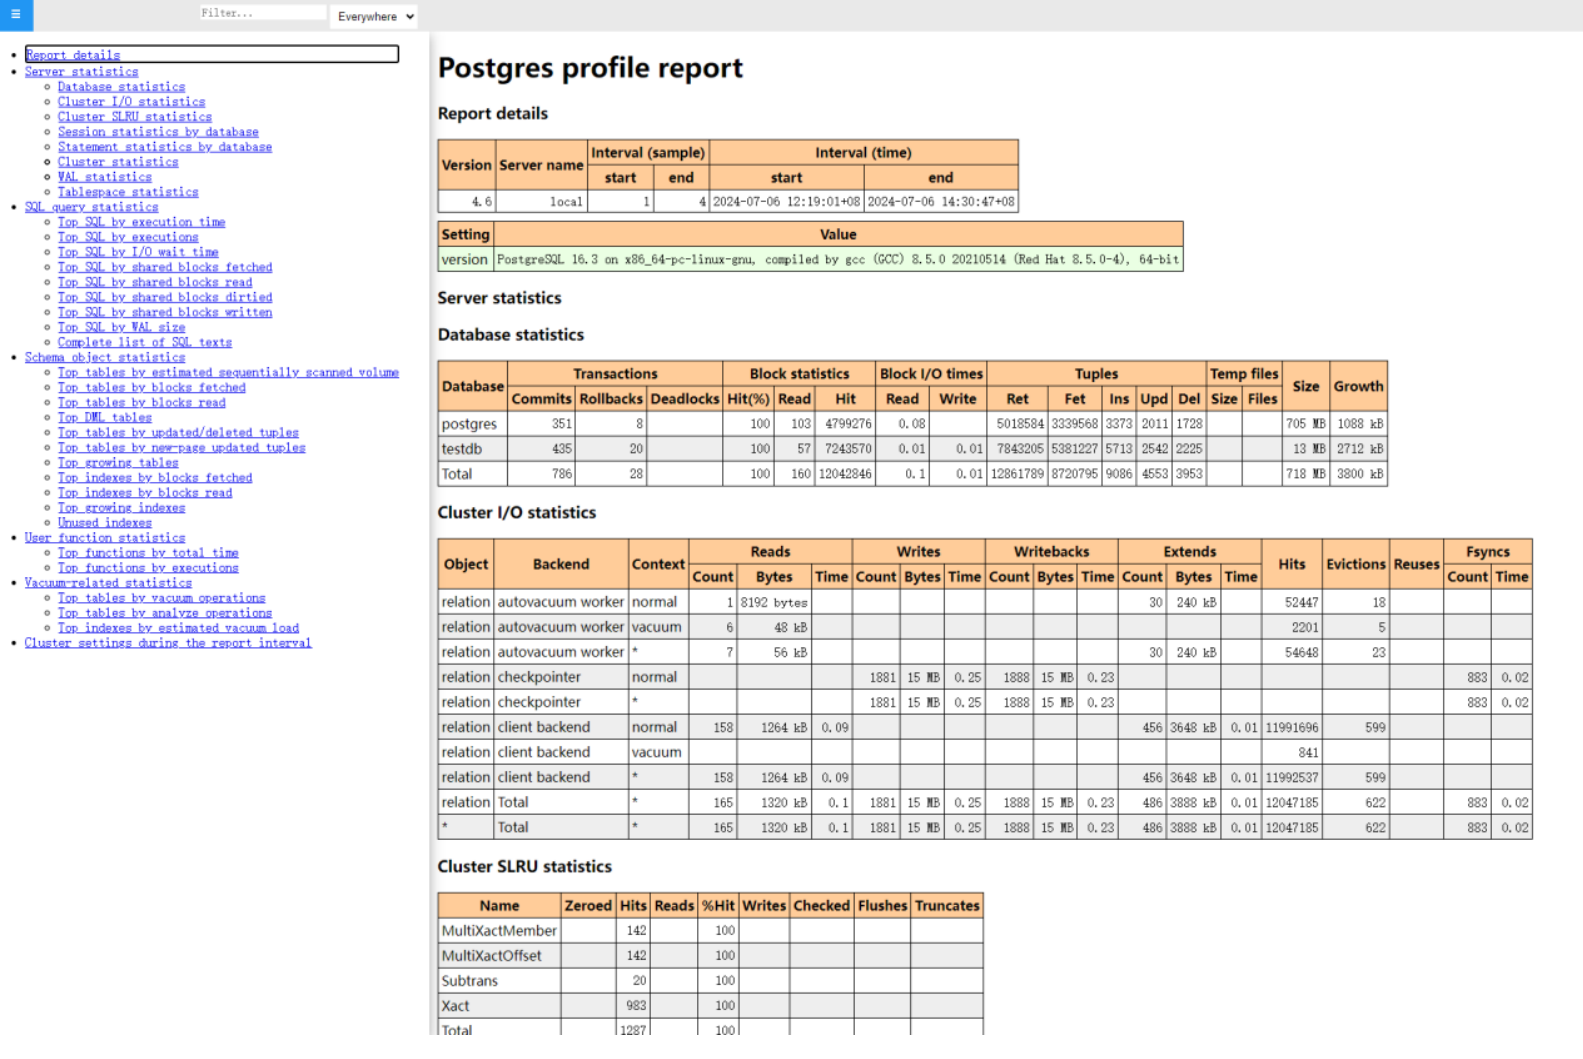Open Top SQL by shared blocks dirtied
1583x1059 pixels.
[165, 297]
